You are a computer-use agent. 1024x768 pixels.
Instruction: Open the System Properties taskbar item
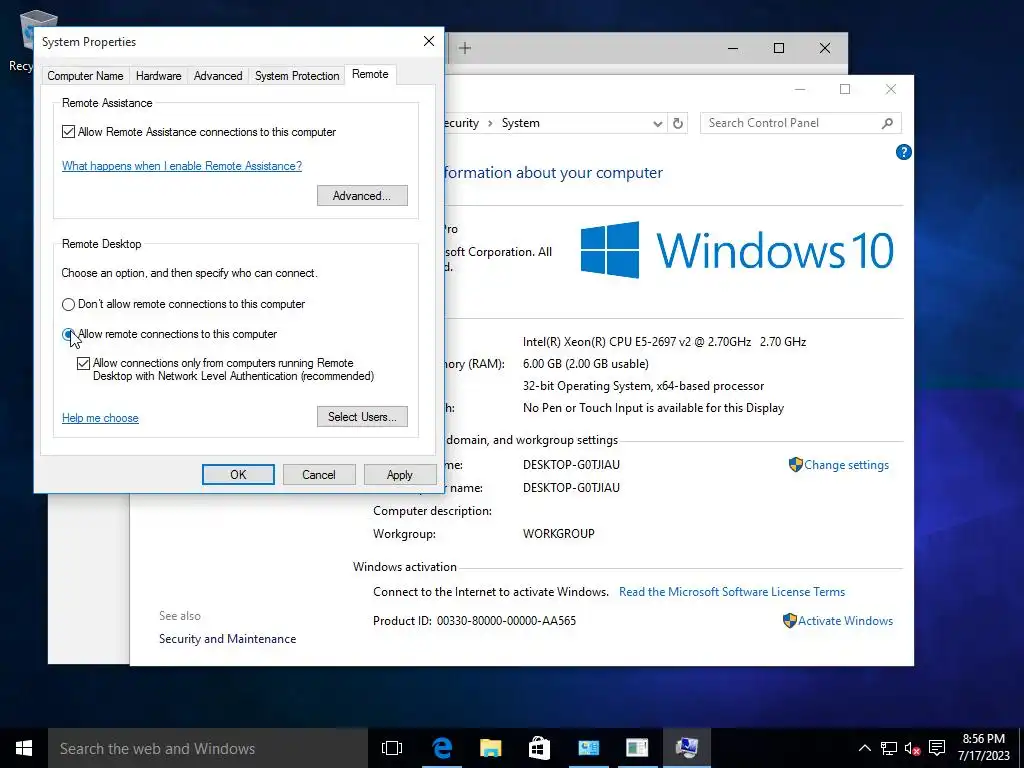pyautogui.click(x=686, y=748)
